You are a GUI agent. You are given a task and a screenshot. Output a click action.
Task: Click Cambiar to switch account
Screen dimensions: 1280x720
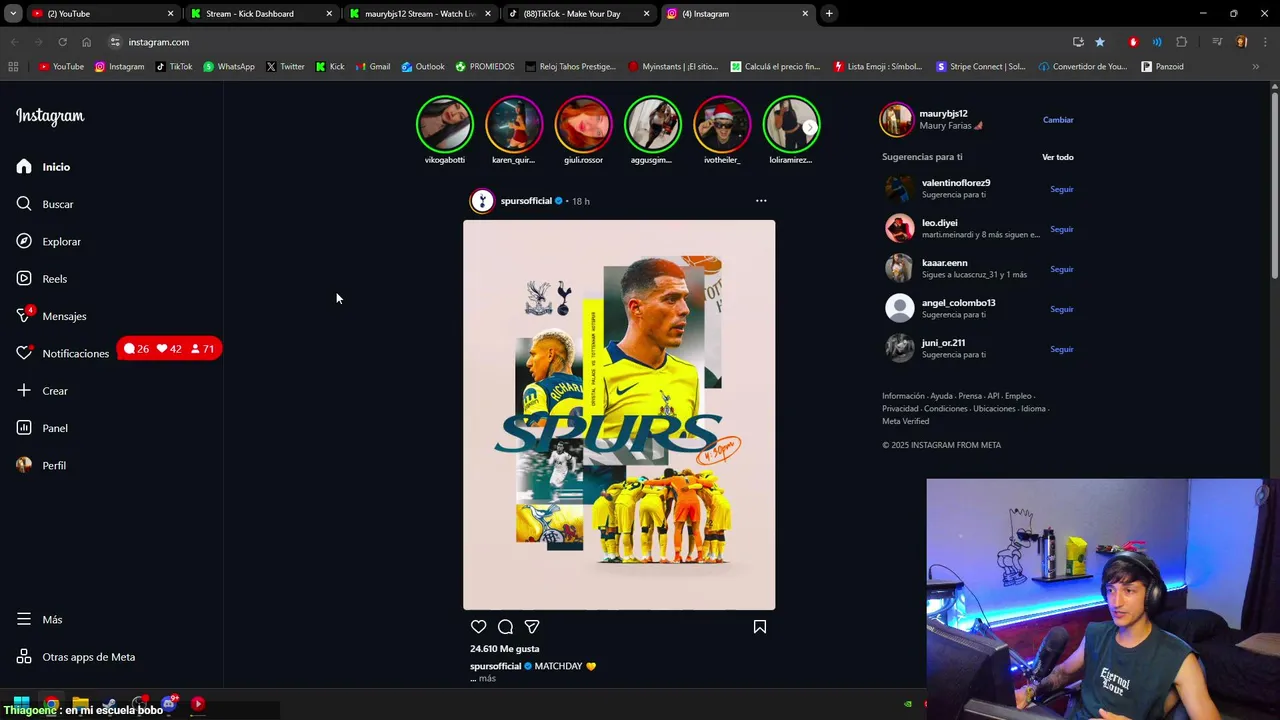click(1058, 120)
